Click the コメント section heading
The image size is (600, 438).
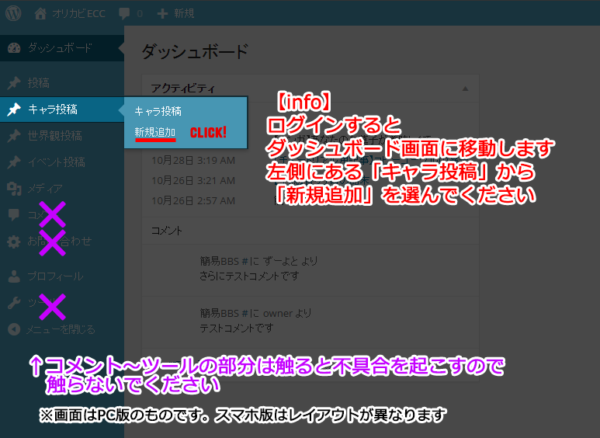[x=166, y=231]
